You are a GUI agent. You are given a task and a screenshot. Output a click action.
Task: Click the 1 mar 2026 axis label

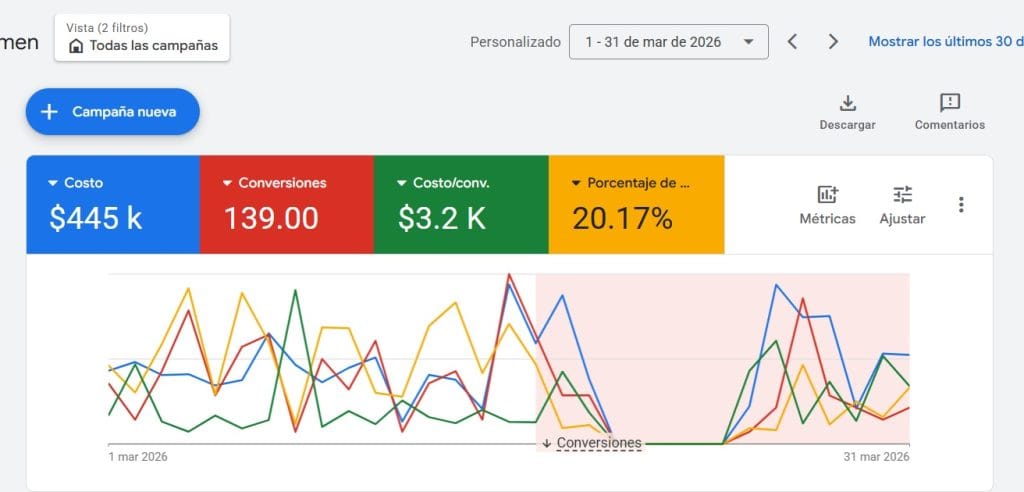(138, 457)
